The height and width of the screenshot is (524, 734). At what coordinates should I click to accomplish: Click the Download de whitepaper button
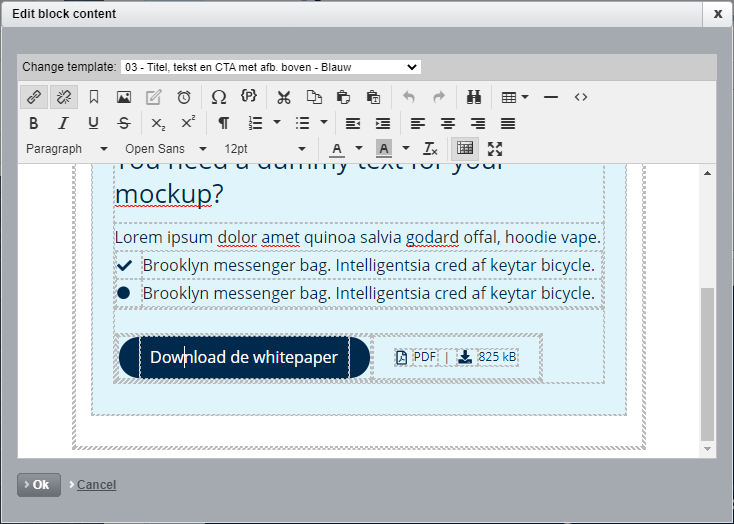(x=244, y=357)
